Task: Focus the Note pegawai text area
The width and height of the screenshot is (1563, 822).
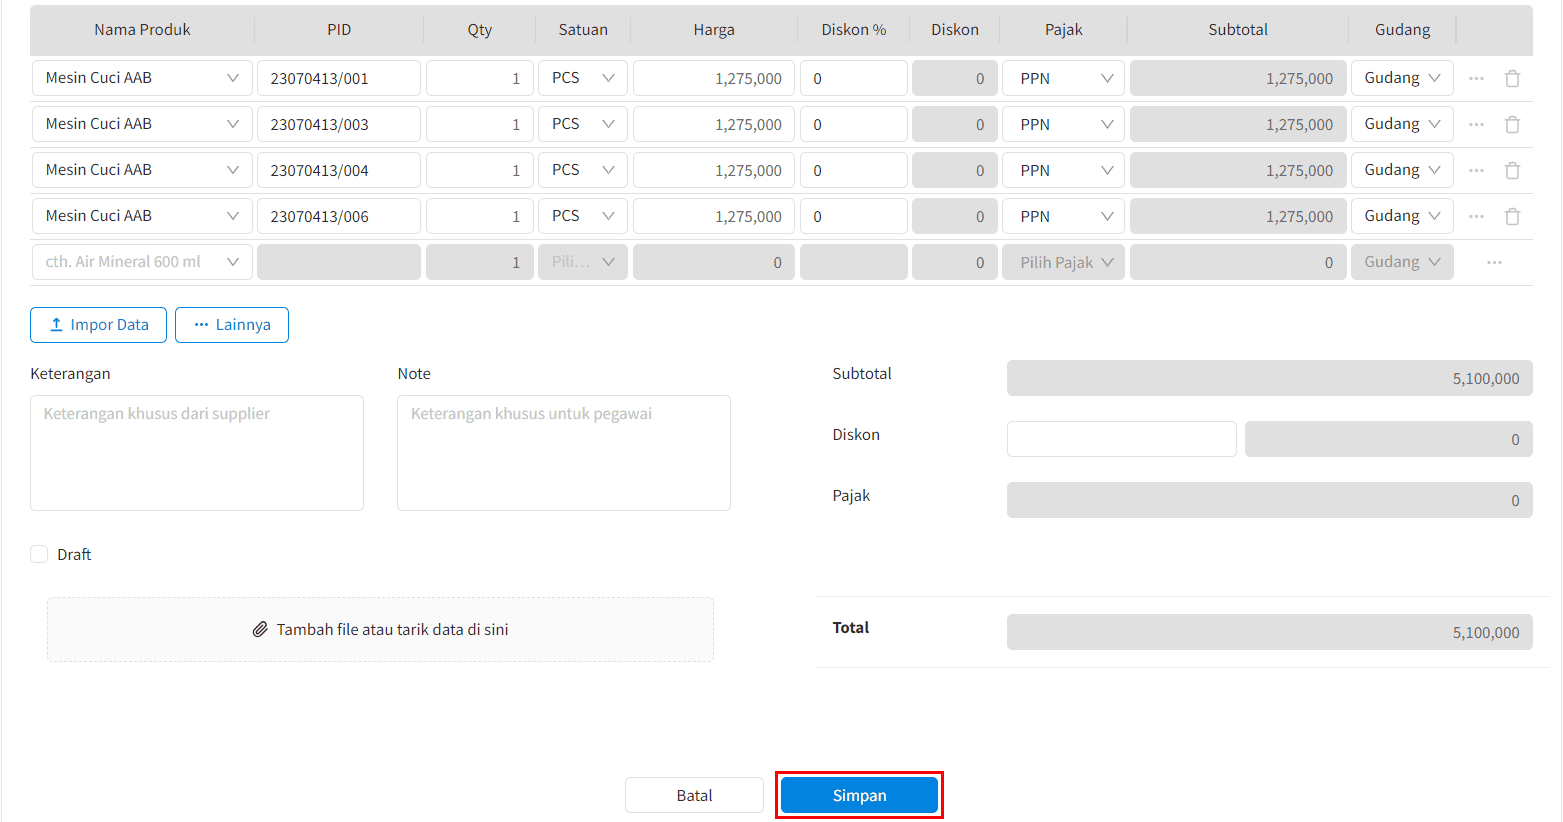Action: [x=564, y=453]
